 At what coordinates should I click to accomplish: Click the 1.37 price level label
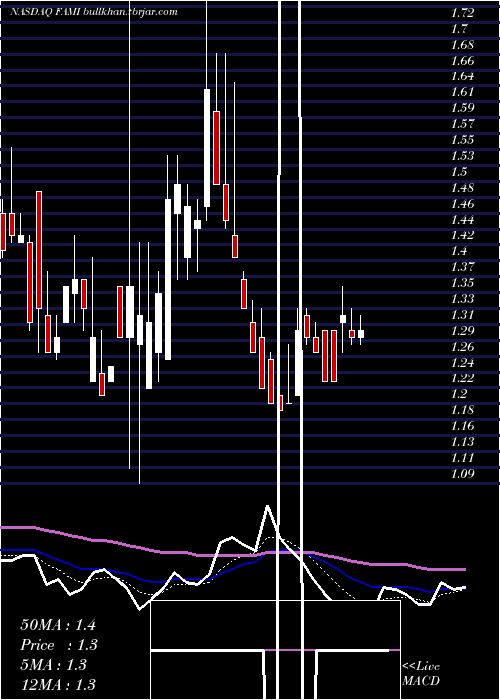[462, 267]
